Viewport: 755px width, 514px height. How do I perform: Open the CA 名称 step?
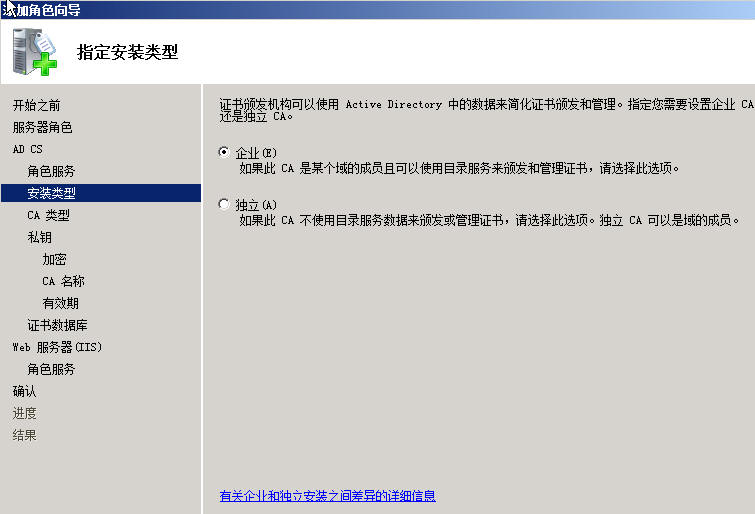click(63, 281)
